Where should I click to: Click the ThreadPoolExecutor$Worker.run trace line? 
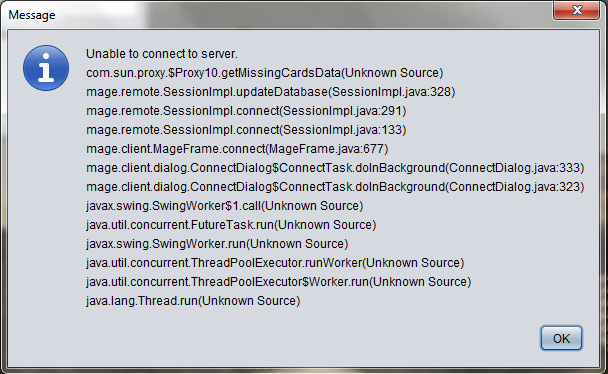pos(278,282)
